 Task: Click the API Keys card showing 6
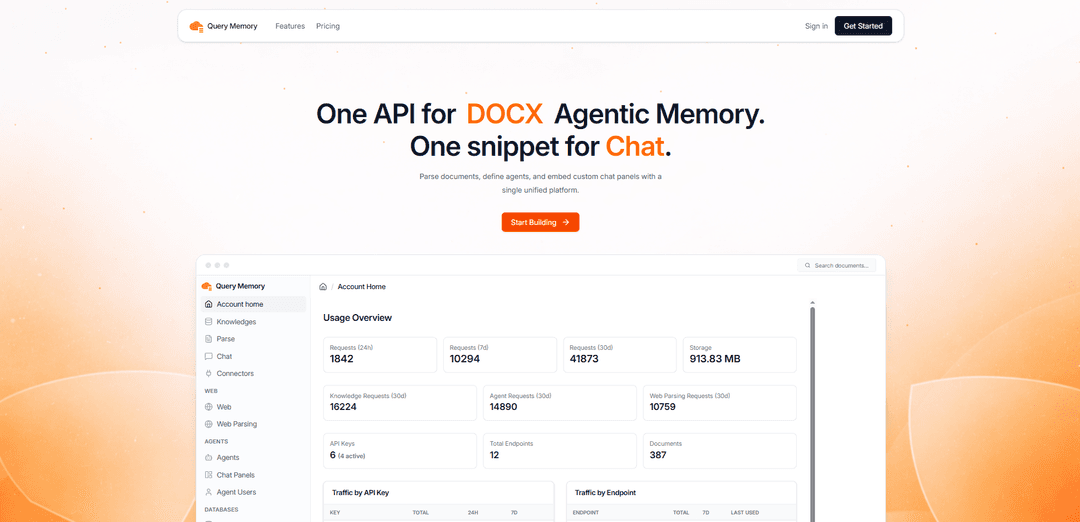pyautogui.click(x=400, y=451)
